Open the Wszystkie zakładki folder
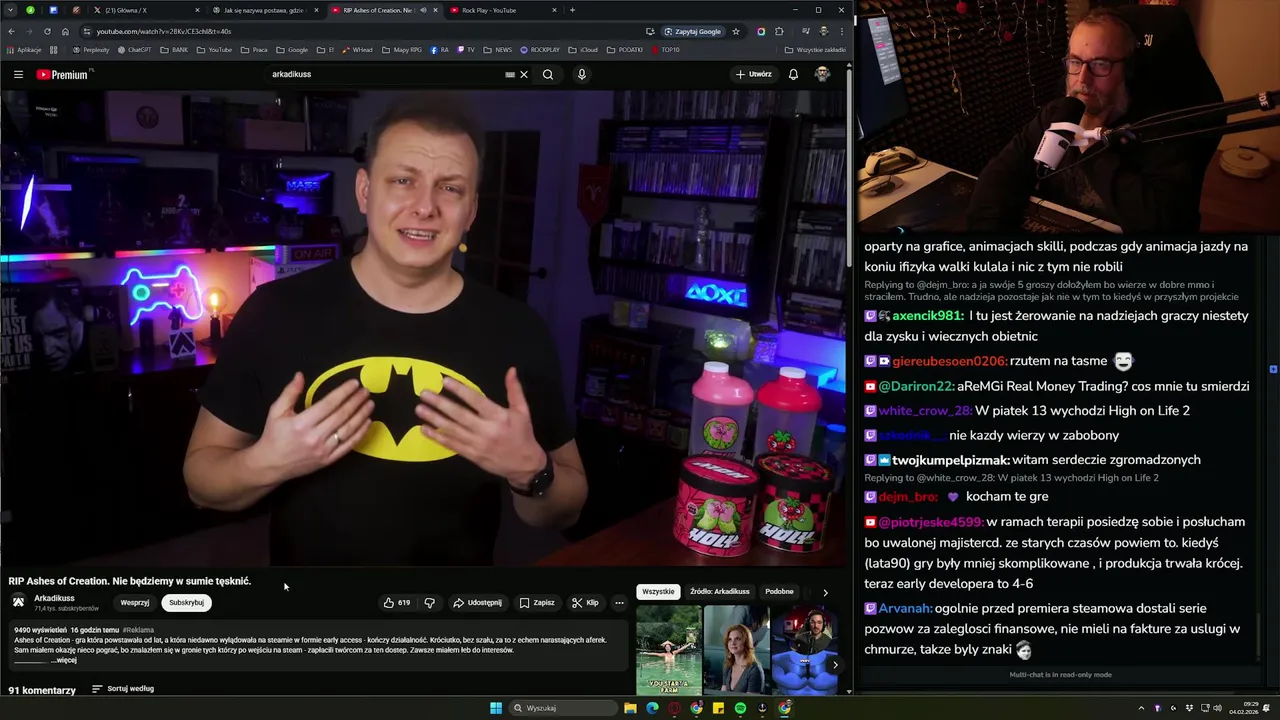 (815, 49)
